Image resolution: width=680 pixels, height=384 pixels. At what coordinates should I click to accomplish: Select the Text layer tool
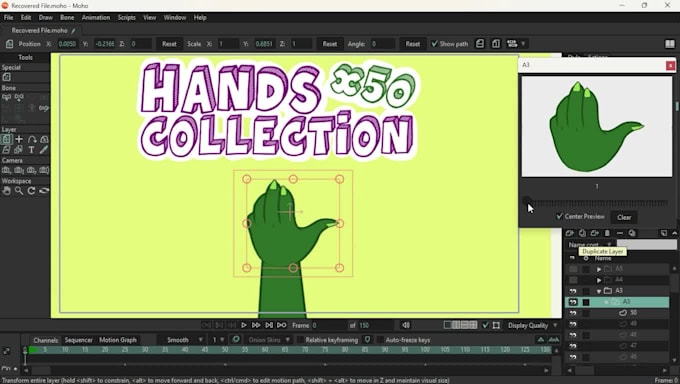pyautogui.click(x=31, y=150)
